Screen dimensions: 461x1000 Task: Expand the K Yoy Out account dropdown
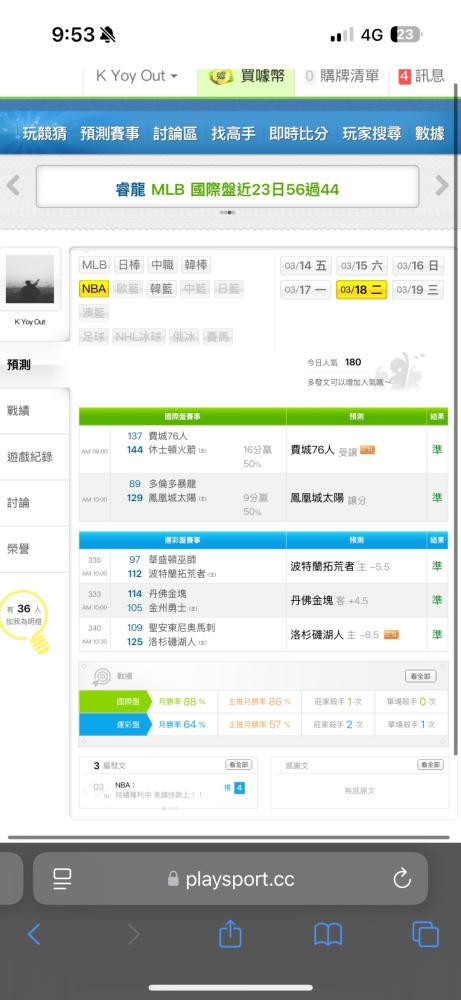[x=136, y=76]
